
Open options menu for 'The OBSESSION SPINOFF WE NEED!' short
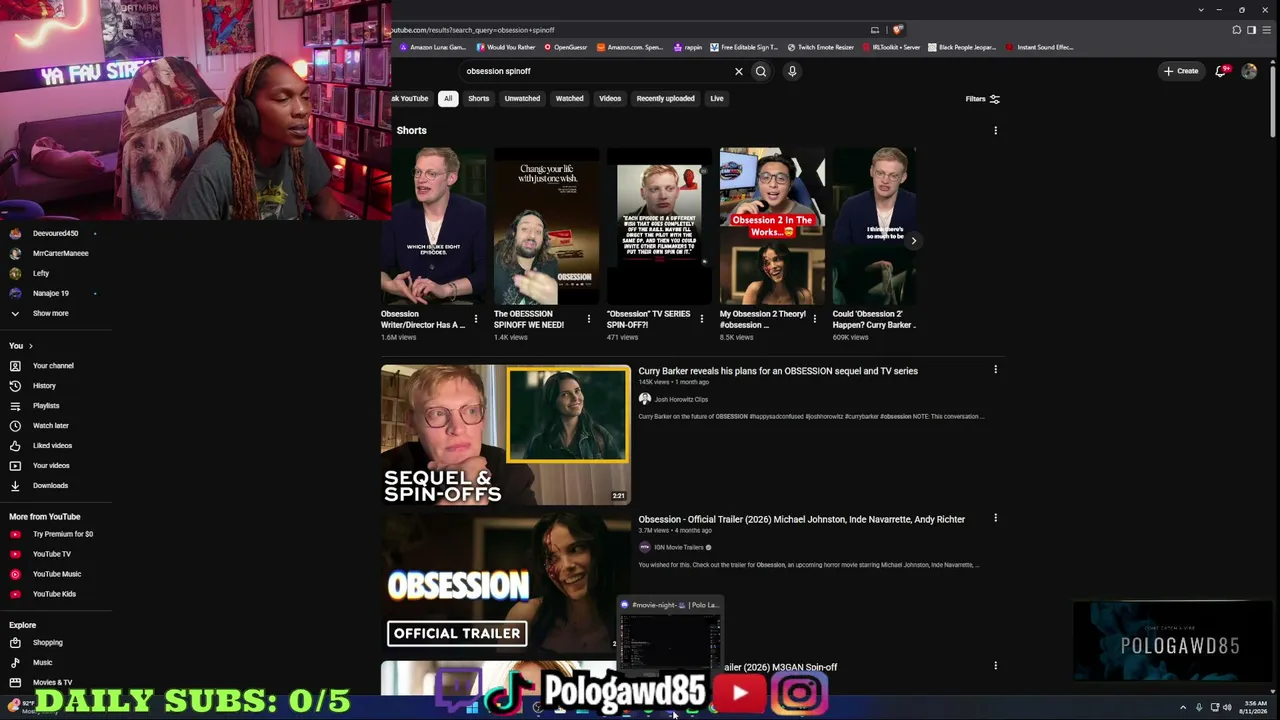pyautogui.click(x=589, y=319)
